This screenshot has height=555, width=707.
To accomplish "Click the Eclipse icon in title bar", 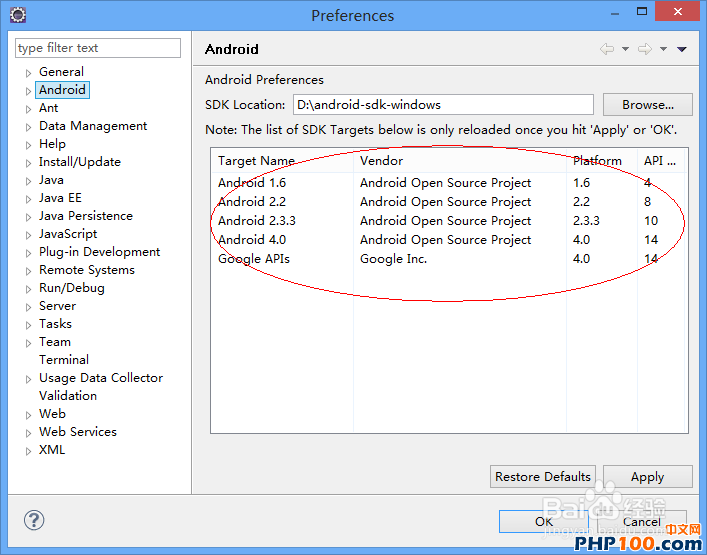I will coord(18,14).
